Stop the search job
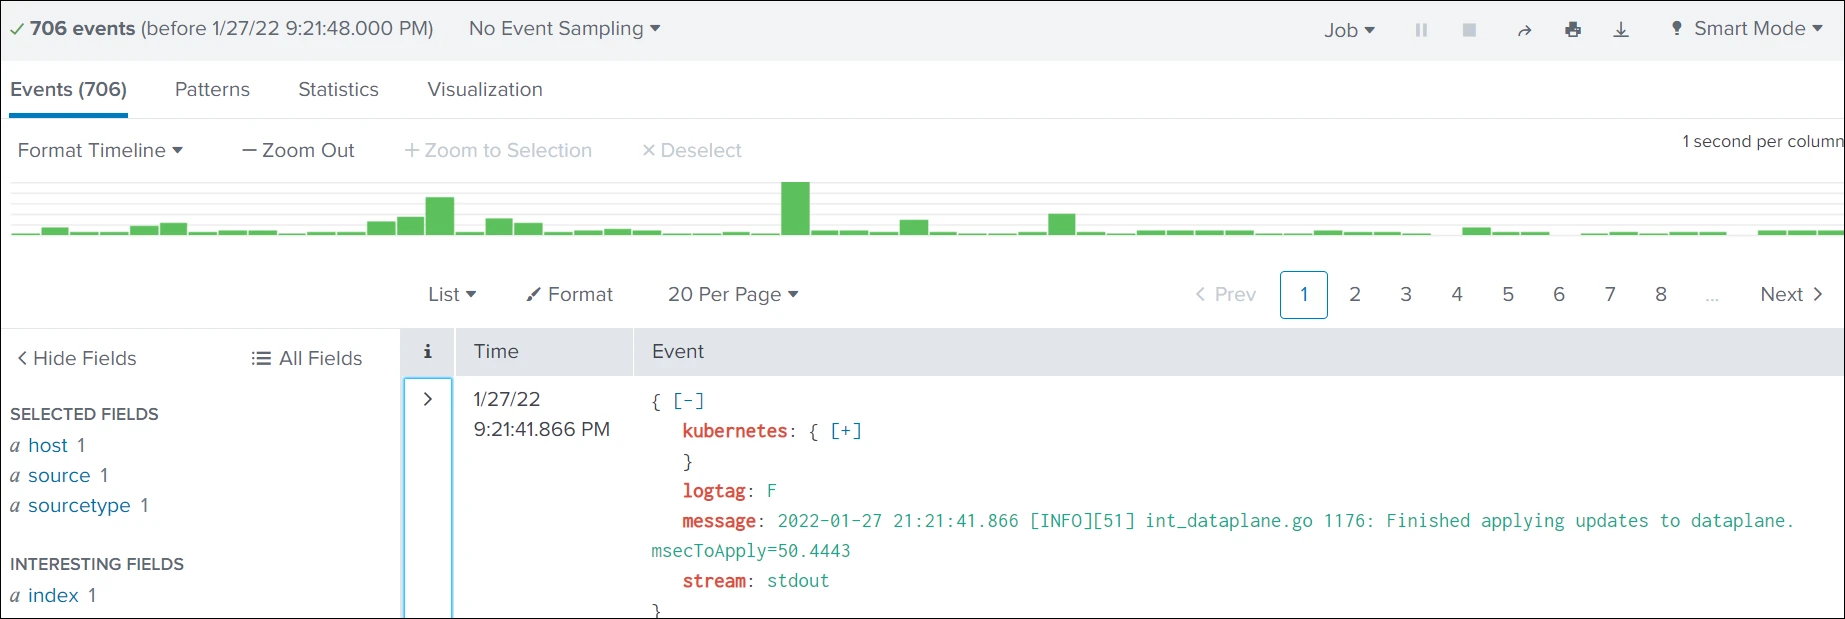This screenshot has height=619, width=1845. point(1469,30)
